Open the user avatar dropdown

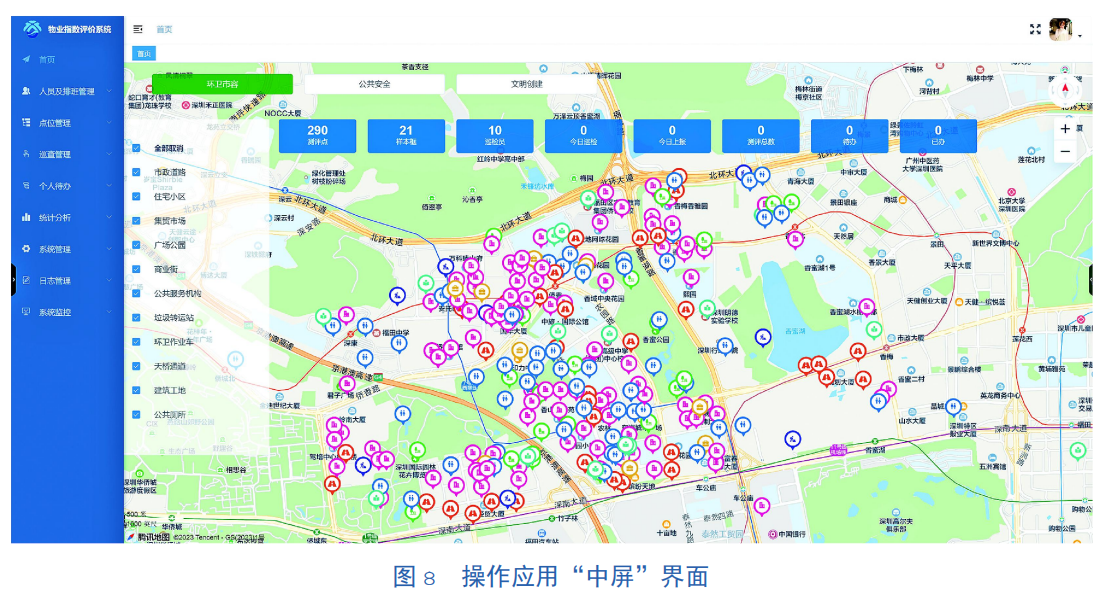click(x=1062, y=30)
